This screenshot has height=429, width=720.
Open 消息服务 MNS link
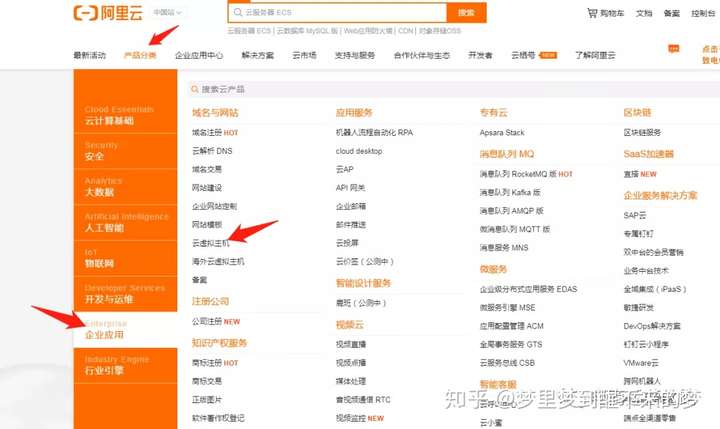[x=504, y=248]
